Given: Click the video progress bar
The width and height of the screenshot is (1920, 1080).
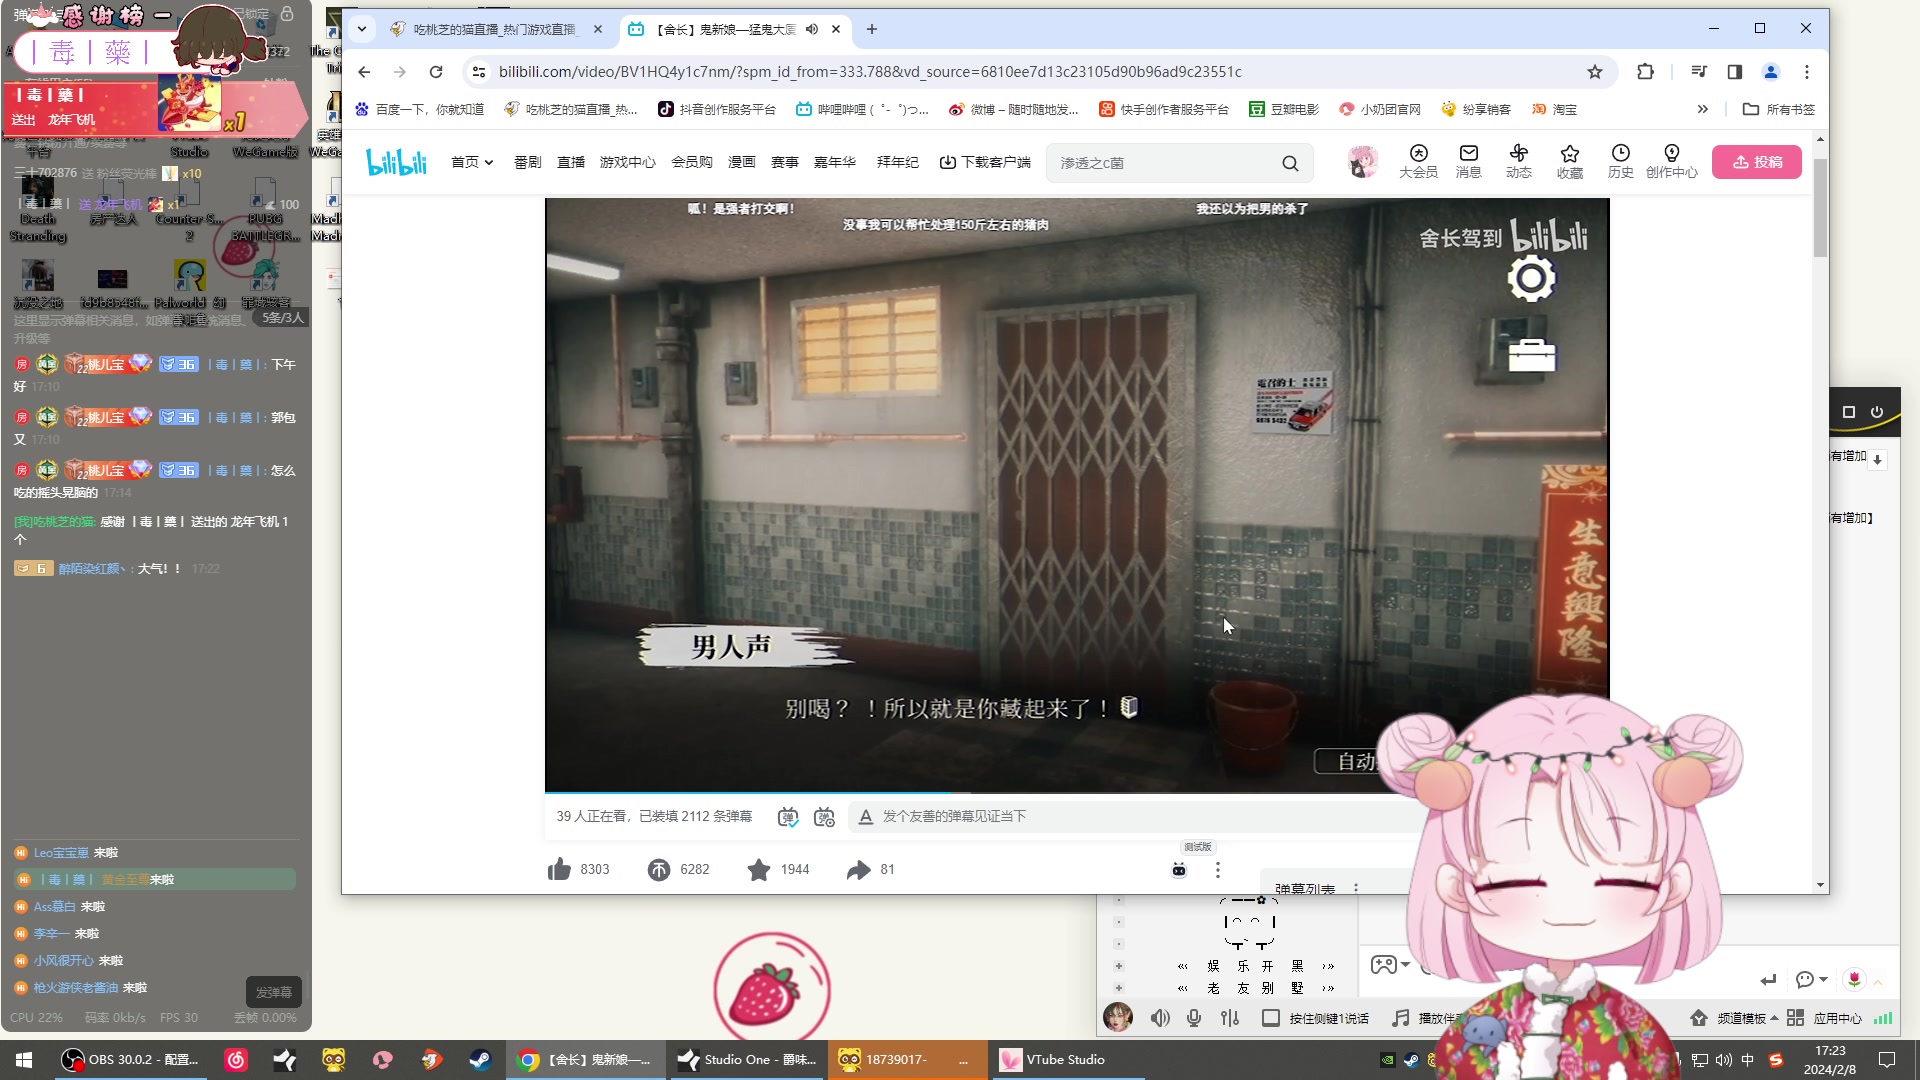Looking at the screenshot, I should pyautogui.click(x=1077, y=793).
